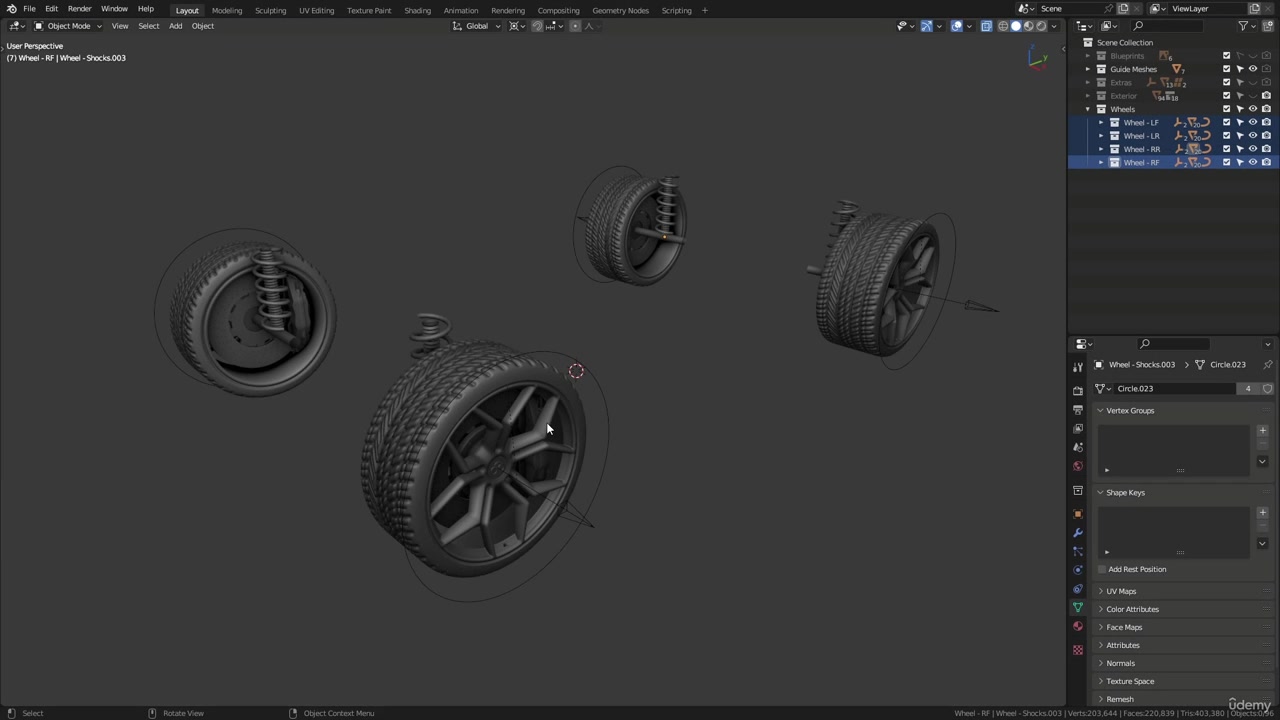Image resolution: width=1280 pixels, height=720 pixels.
Task: Open the Render menu
Action: (x=79, y=9)
